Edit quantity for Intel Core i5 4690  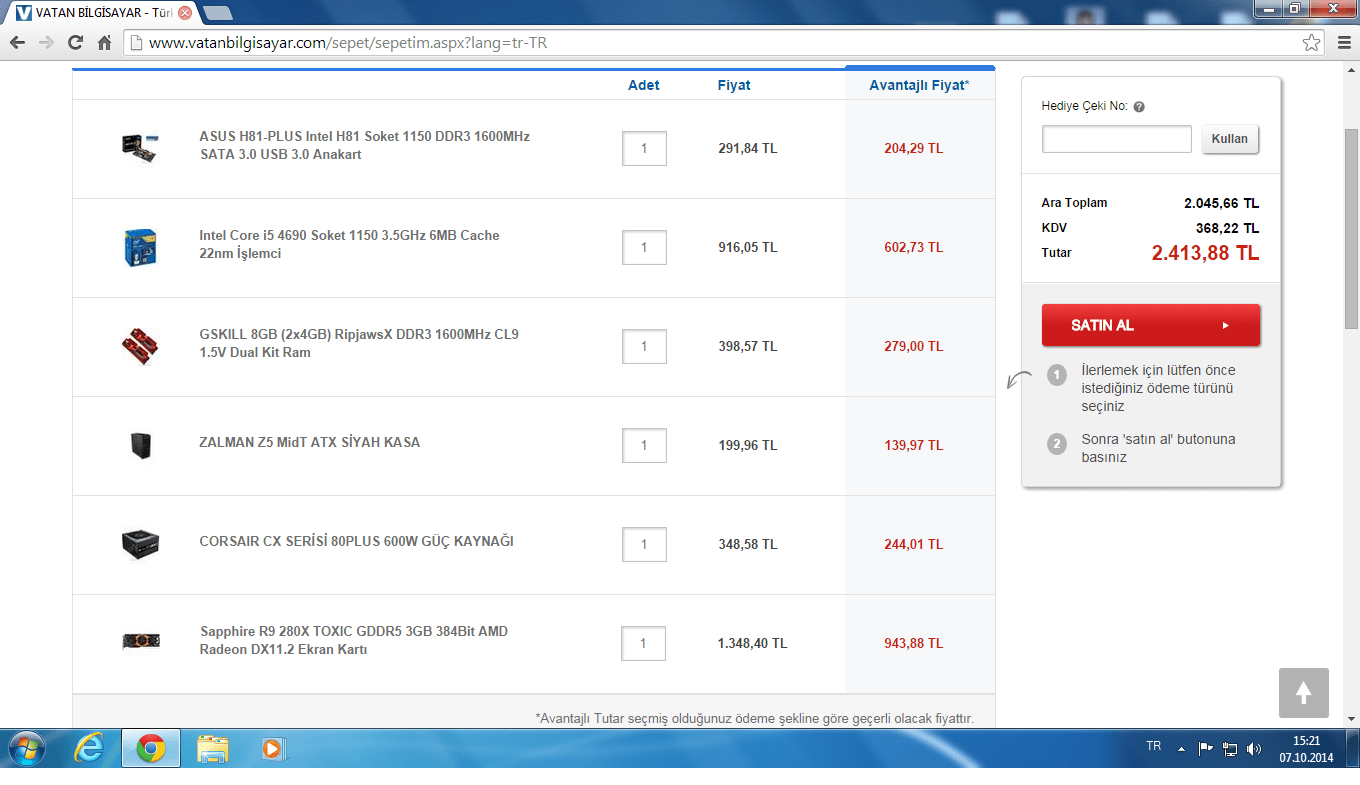point(644,247)
